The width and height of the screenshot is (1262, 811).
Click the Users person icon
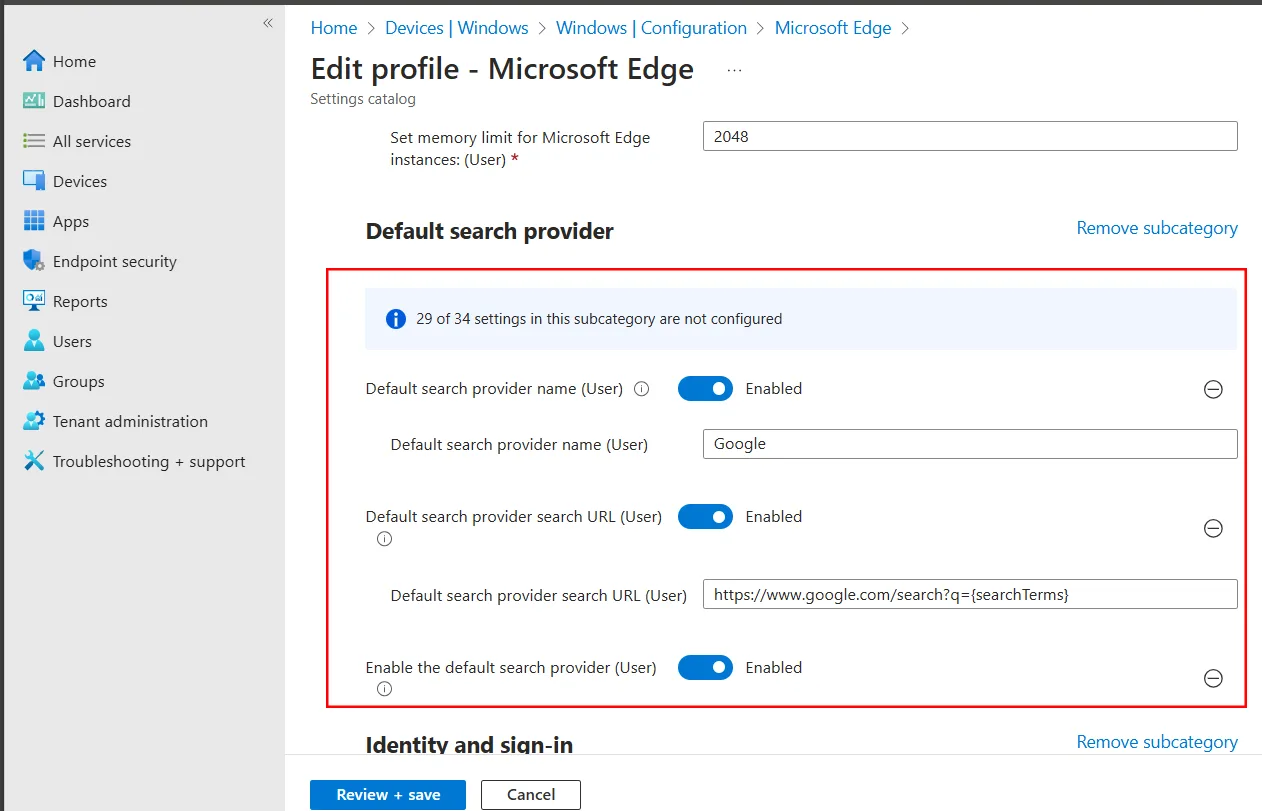(x=34, y=341)
